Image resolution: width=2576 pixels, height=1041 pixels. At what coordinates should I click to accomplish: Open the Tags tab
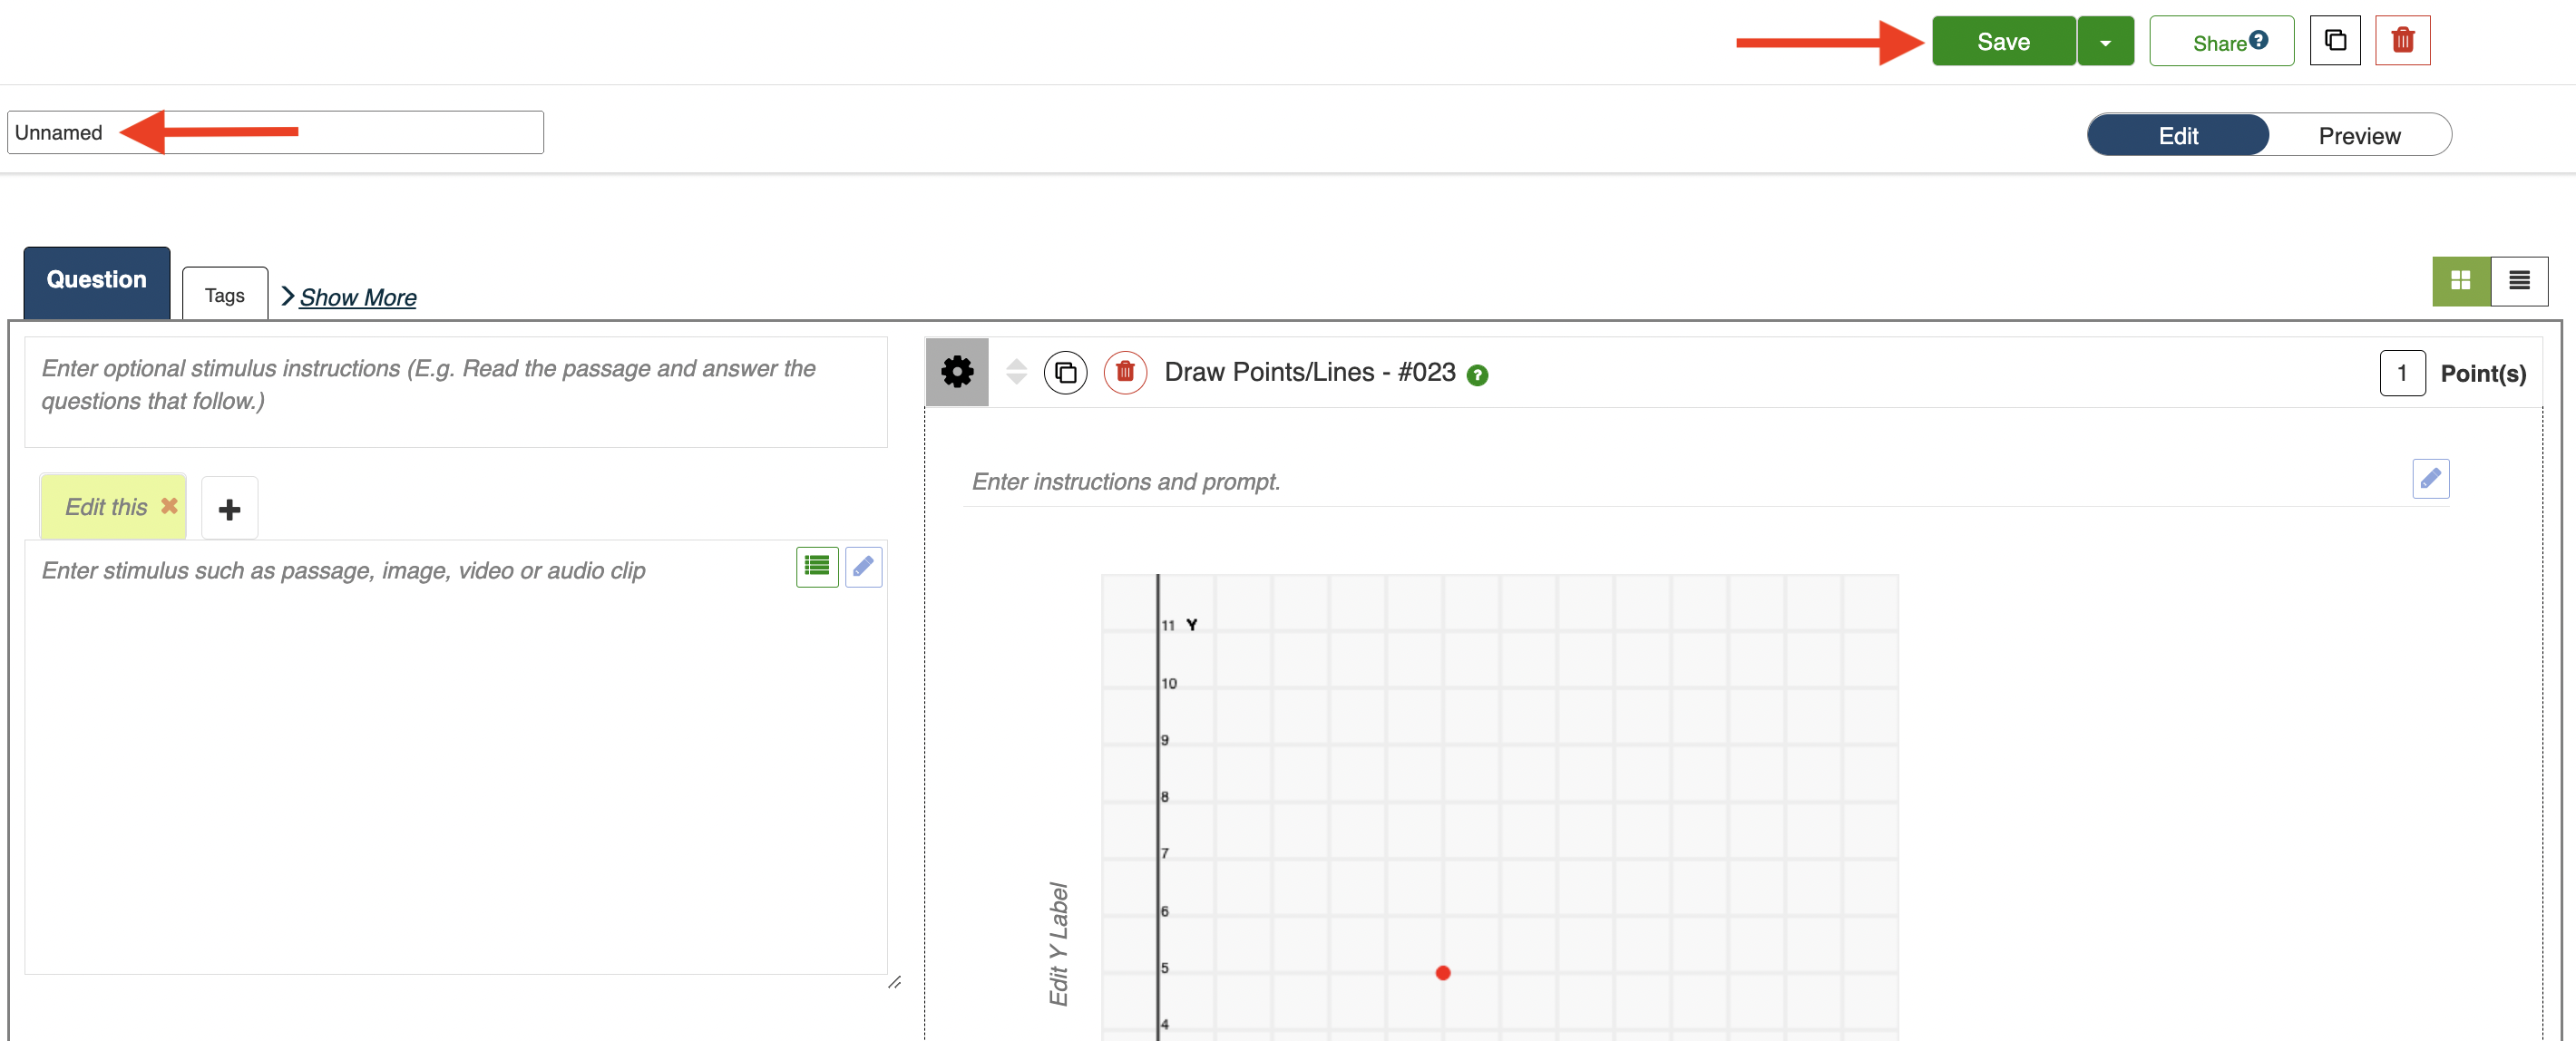pyautogui.click(x=224, y=295)
